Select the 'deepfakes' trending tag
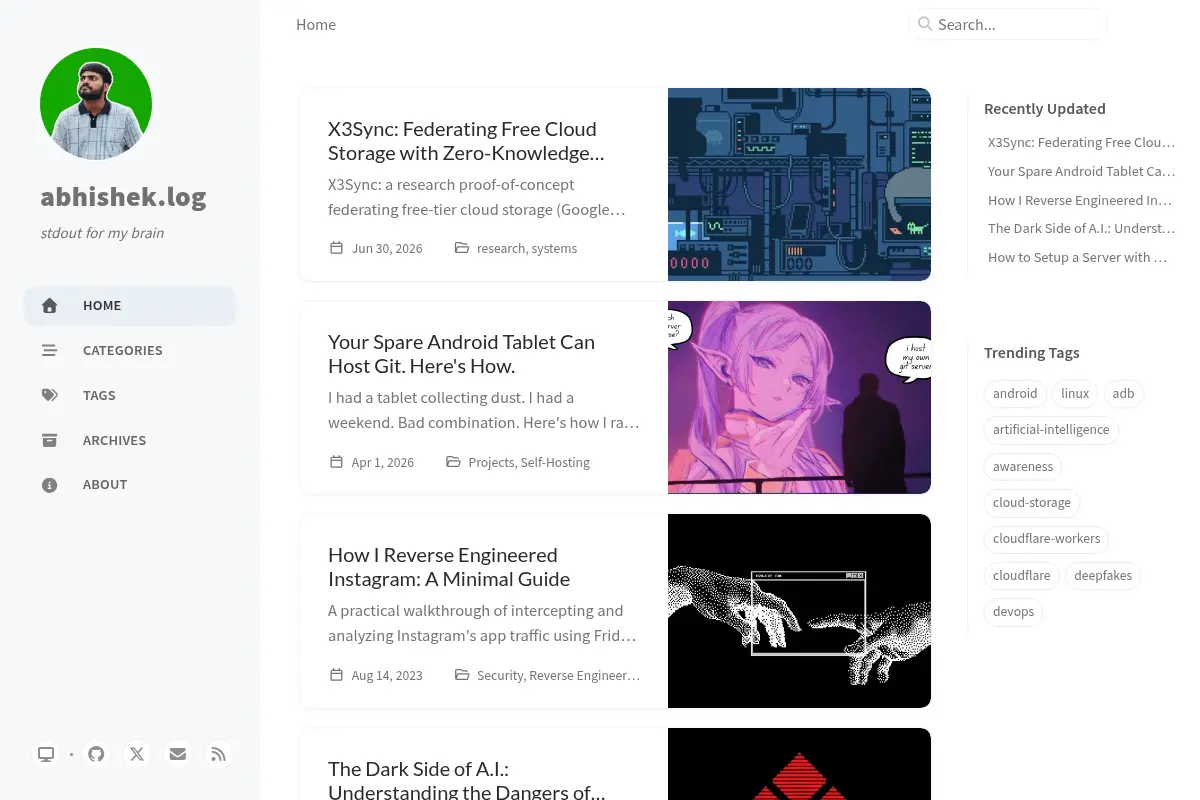The image size is (1200, 800). click(1103, 575)
